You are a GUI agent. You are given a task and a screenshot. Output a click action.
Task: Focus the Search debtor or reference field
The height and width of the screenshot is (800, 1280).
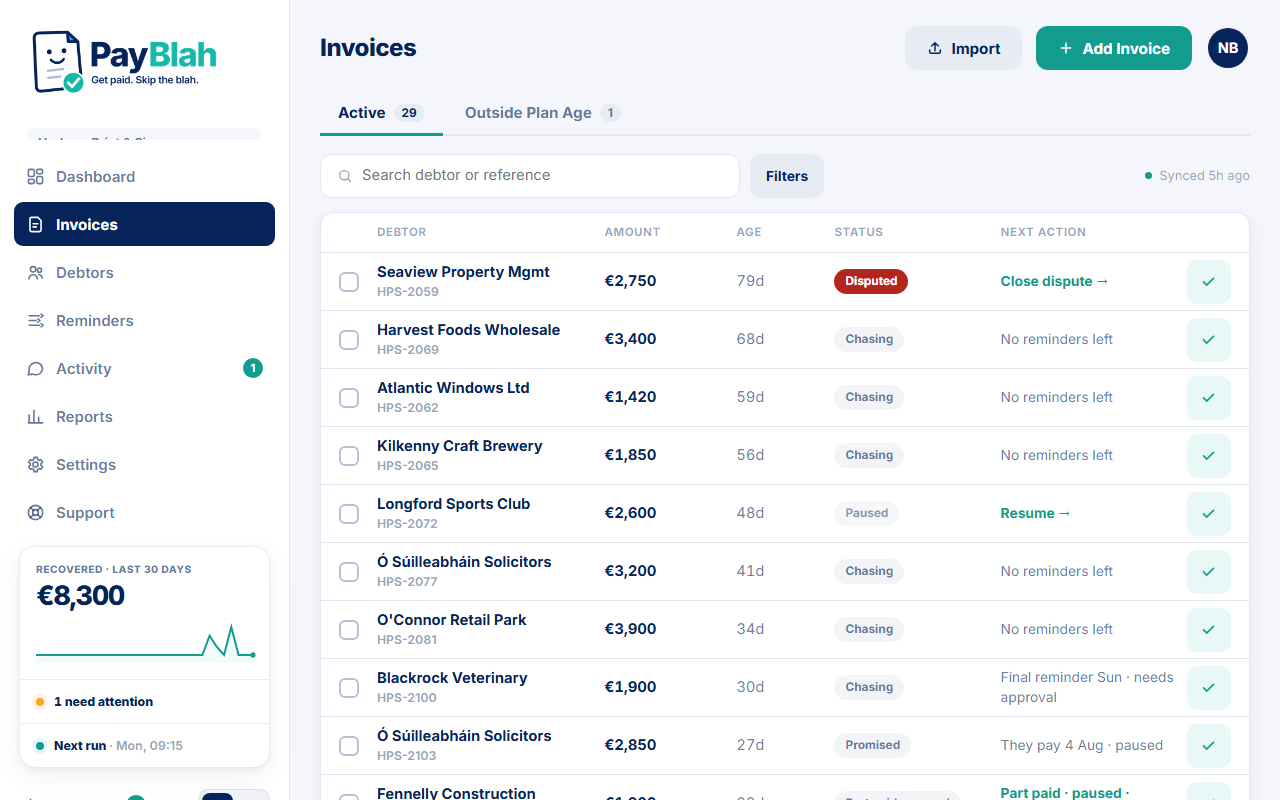pyautogui.click(x=530, y=176)
